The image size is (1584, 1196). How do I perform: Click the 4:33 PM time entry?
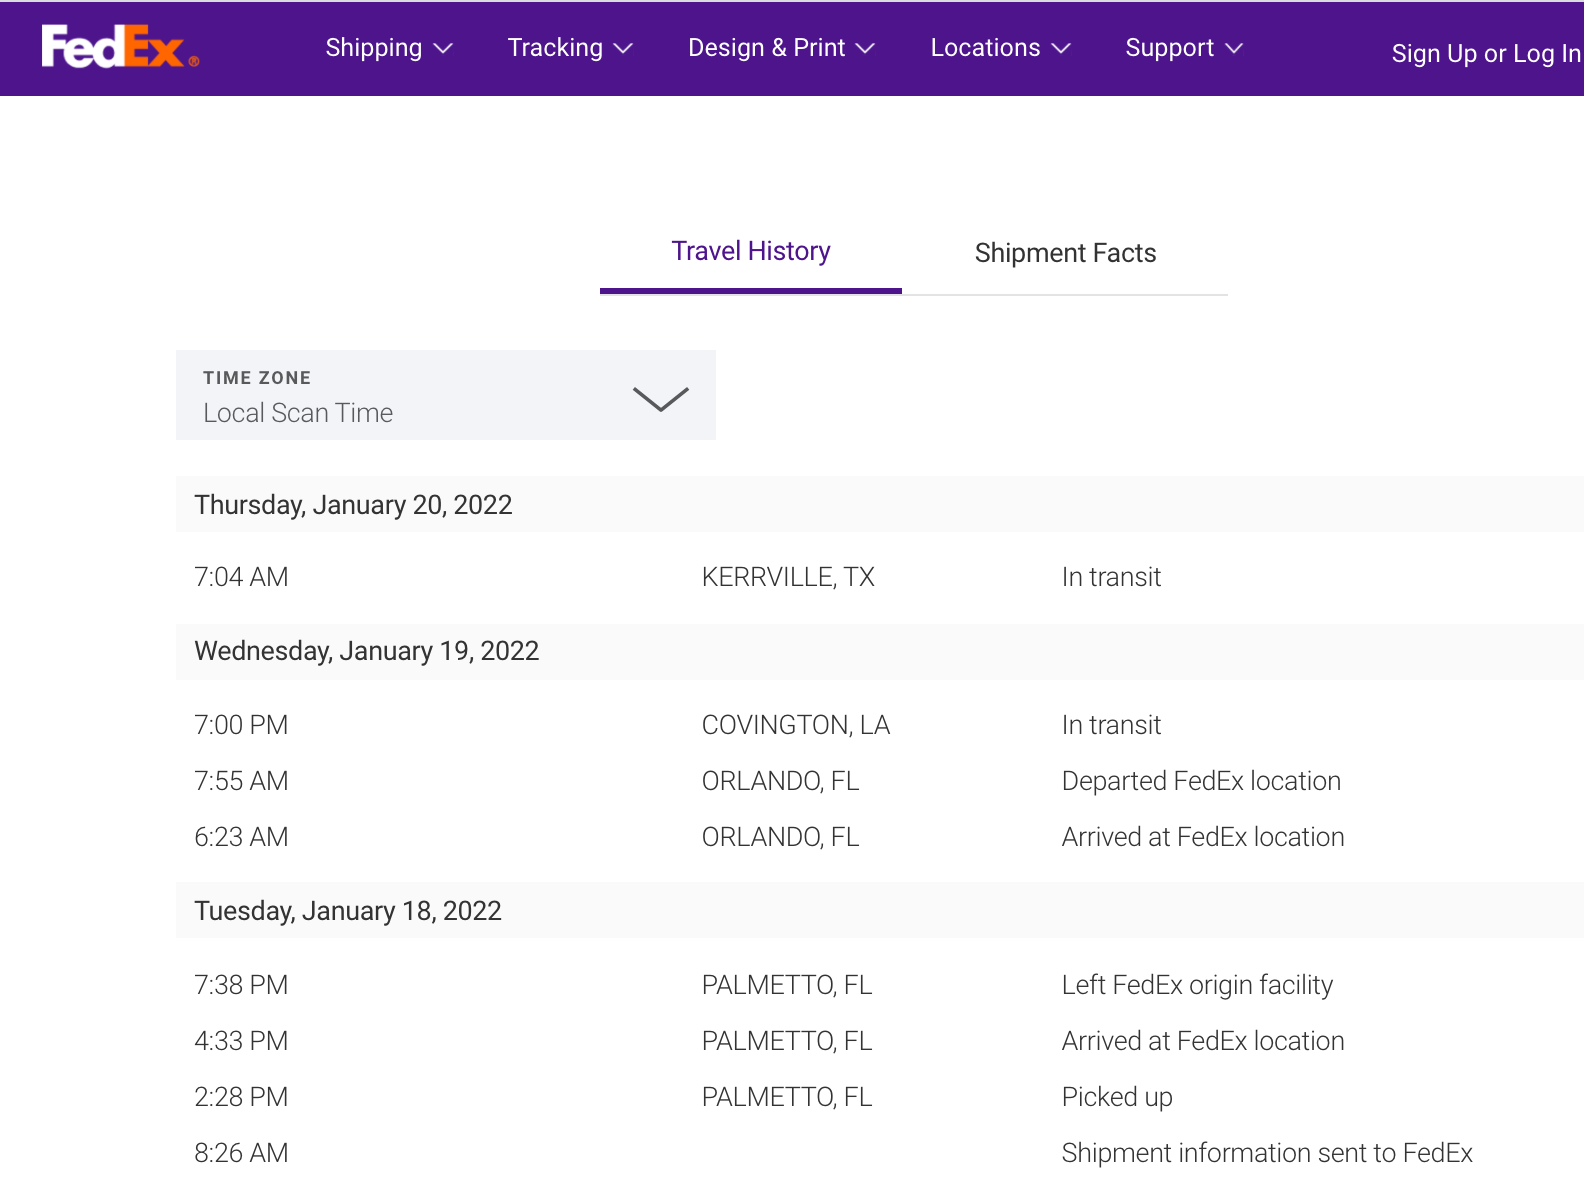pos(241,1041)
